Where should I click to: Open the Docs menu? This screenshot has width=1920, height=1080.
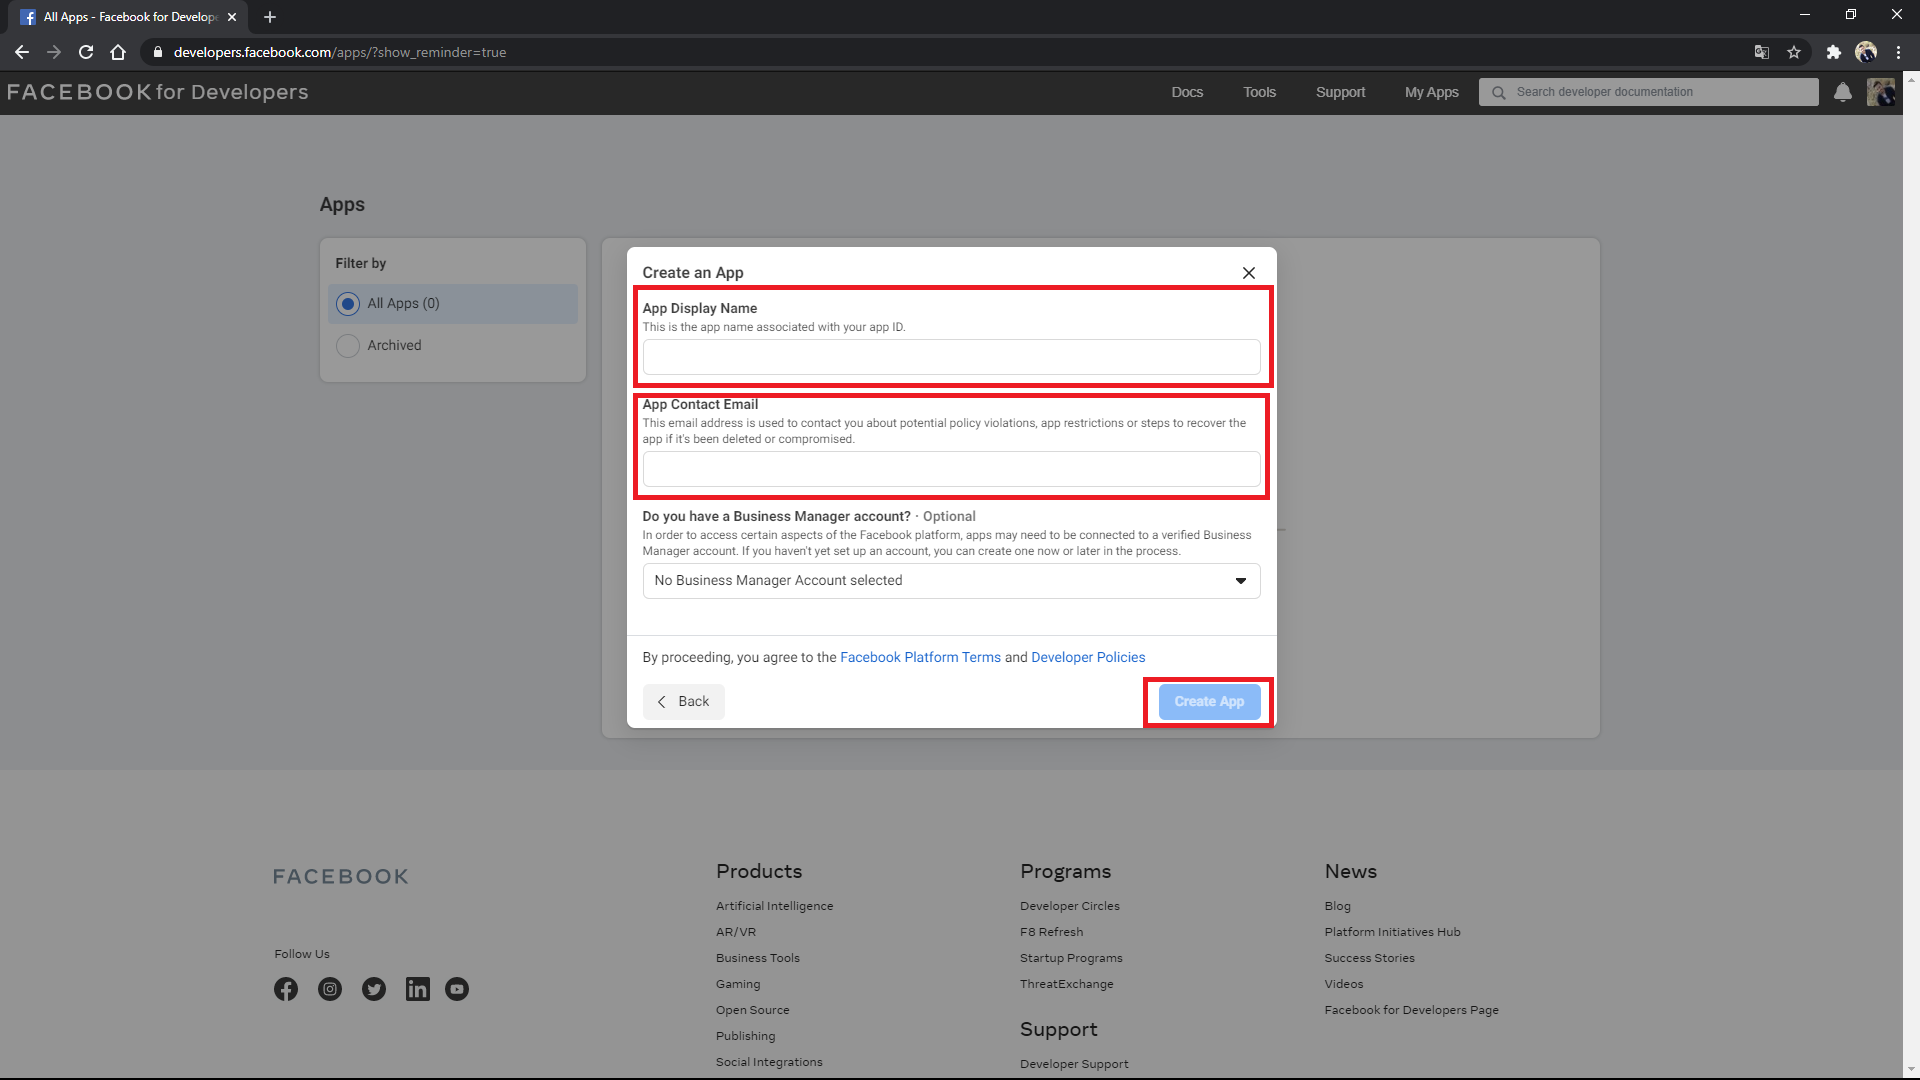coord(1187,92)
